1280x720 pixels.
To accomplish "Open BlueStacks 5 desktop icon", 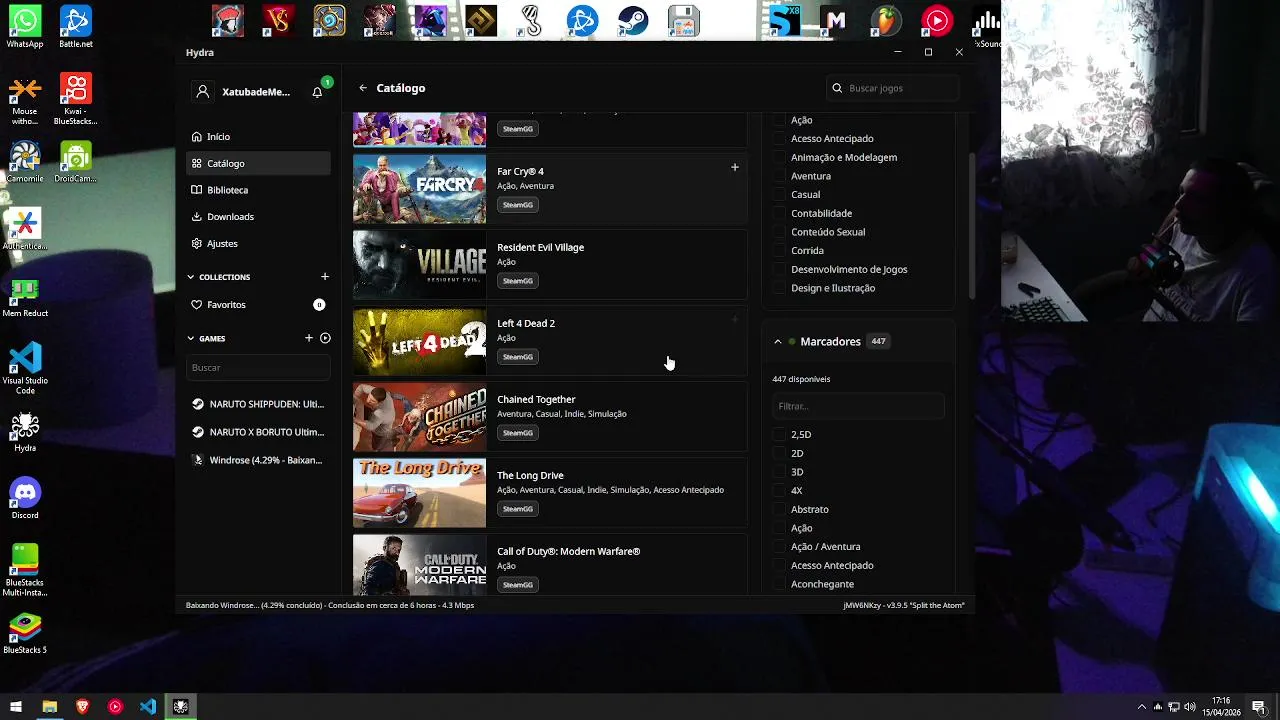I will pos(25,633).
